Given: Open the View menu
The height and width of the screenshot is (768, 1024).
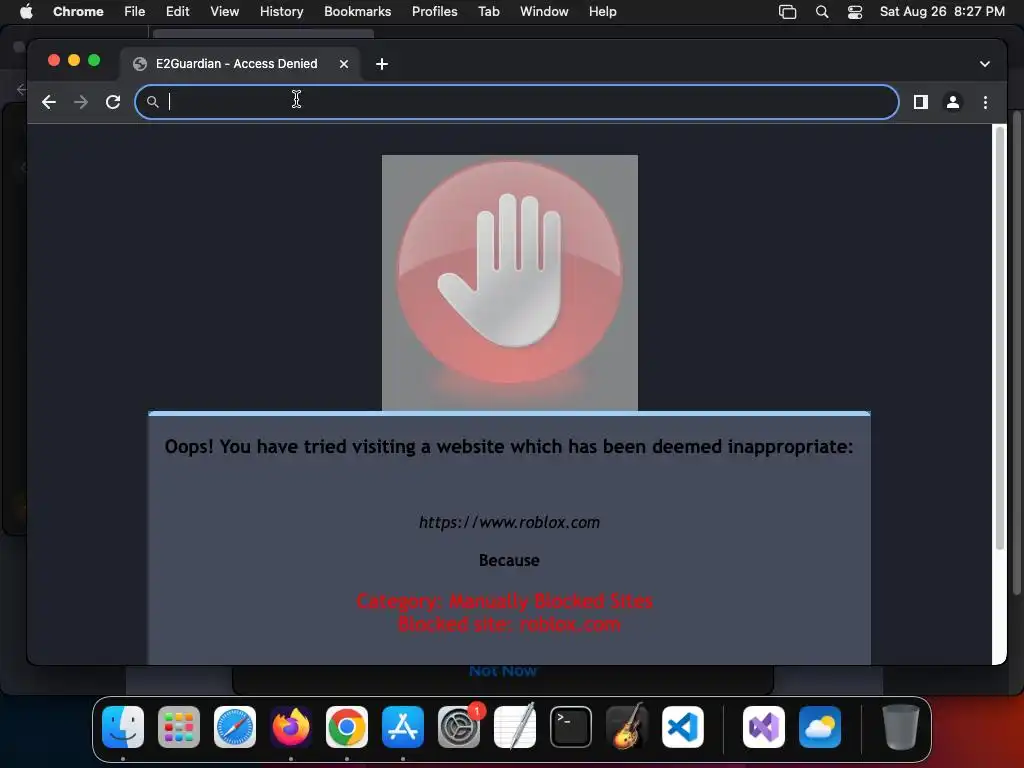Looking at the screenshot, I should point(224,12).
